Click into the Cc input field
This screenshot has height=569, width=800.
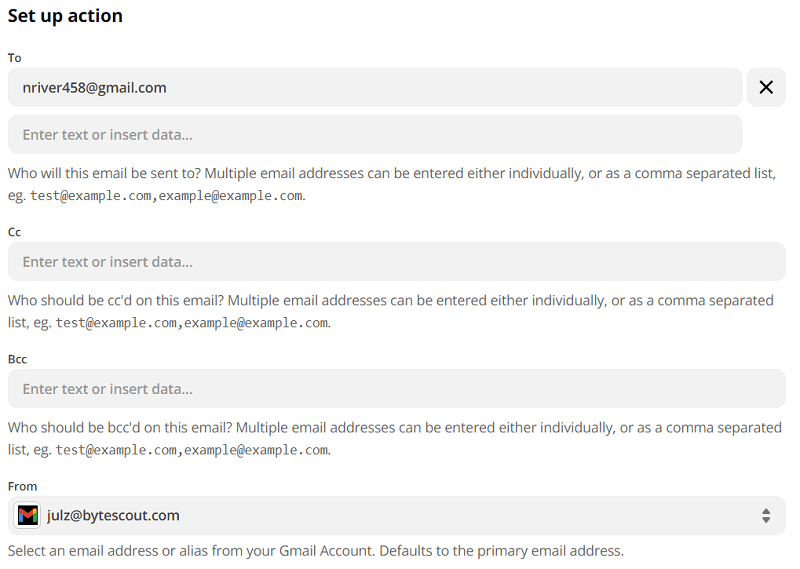(x=396, y=262)
